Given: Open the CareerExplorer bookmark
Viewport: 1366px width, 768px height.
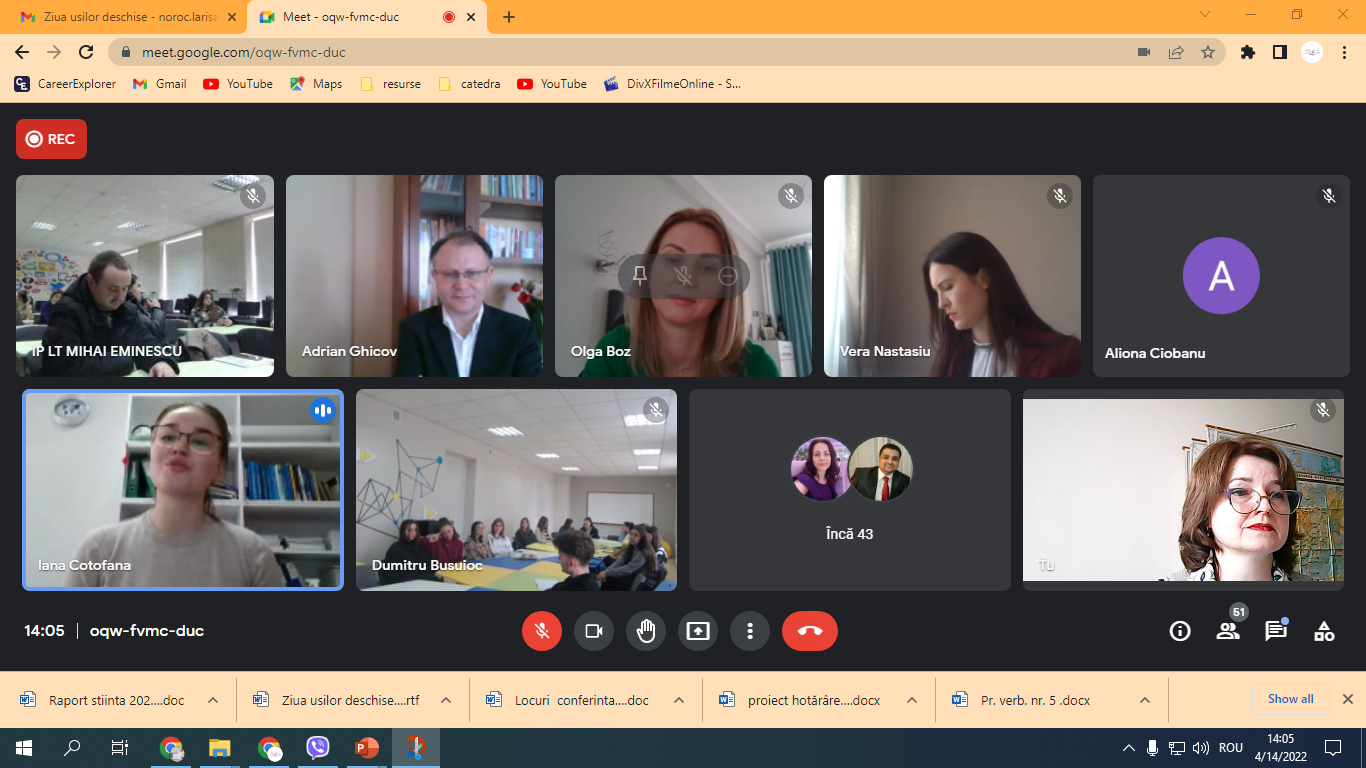Looking at the screenshot, I should tap(65, 84).
